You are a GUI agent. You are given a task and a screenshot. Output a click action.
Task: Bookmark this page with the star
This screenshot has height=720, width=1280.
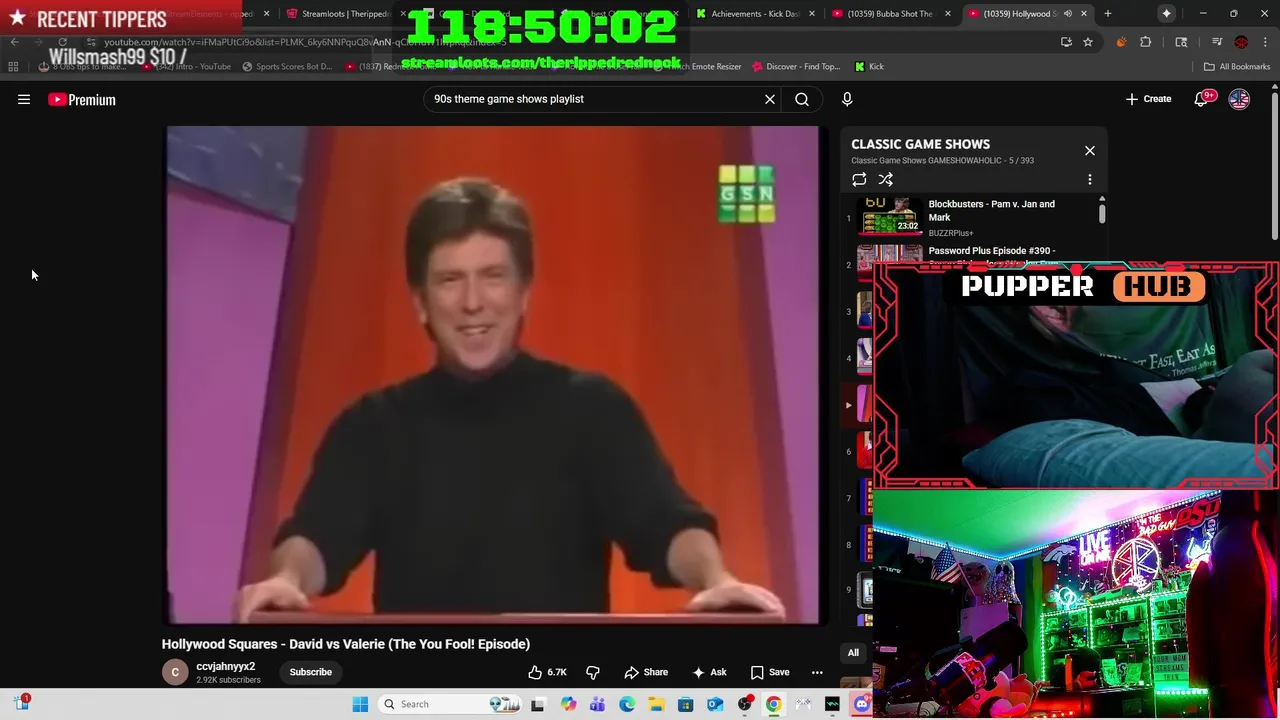coord(1088,42)
